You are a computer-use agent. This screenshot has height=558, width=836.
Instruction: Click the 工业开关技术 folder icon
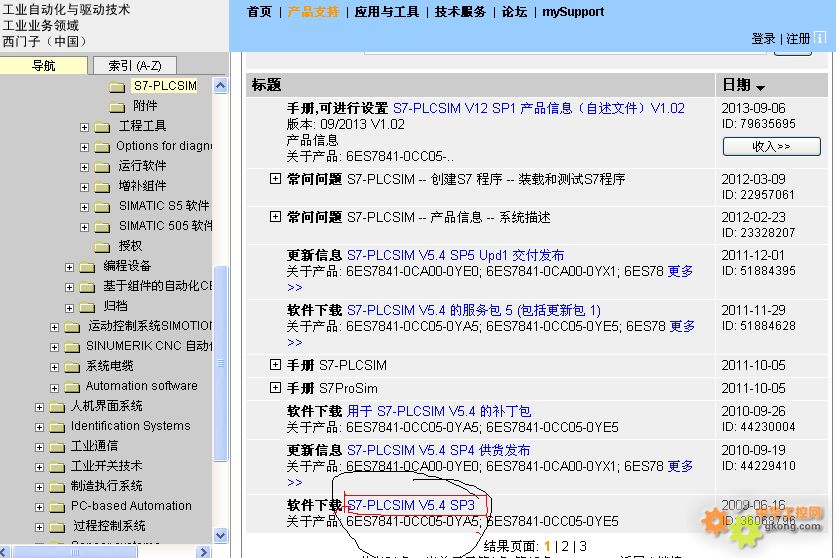(58, 467)
